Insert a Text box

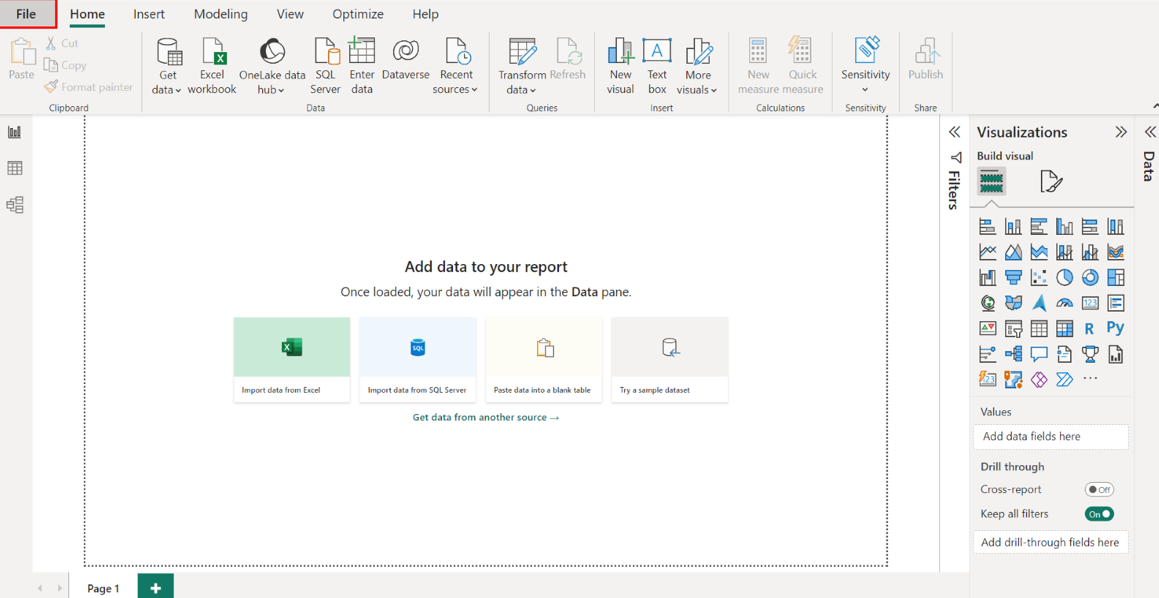coord(657,66)
